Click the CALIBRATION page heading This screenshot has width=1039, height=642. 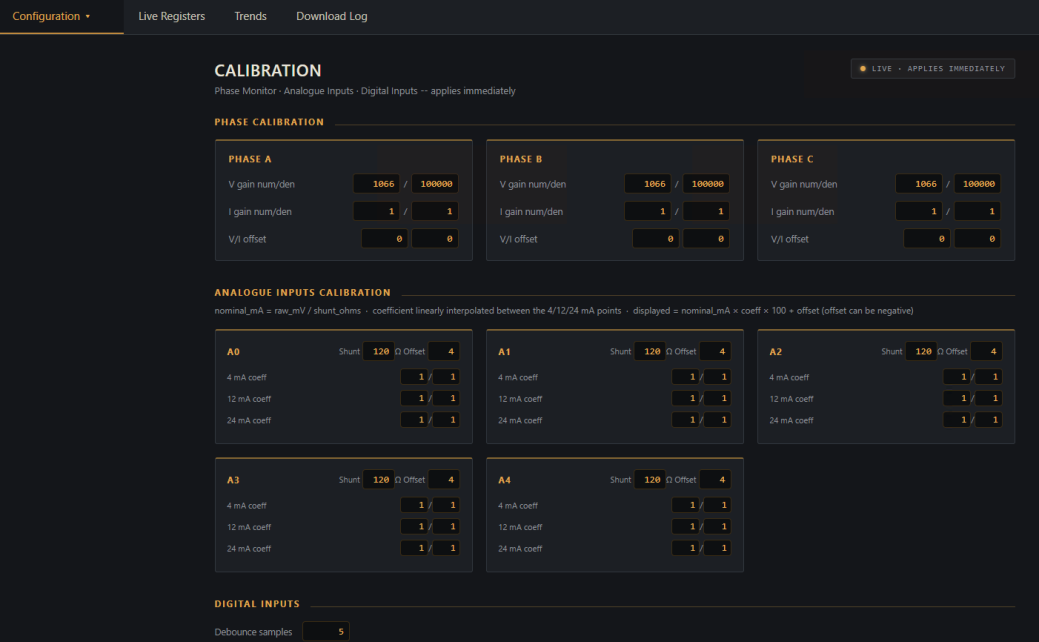tap(268, 70)
